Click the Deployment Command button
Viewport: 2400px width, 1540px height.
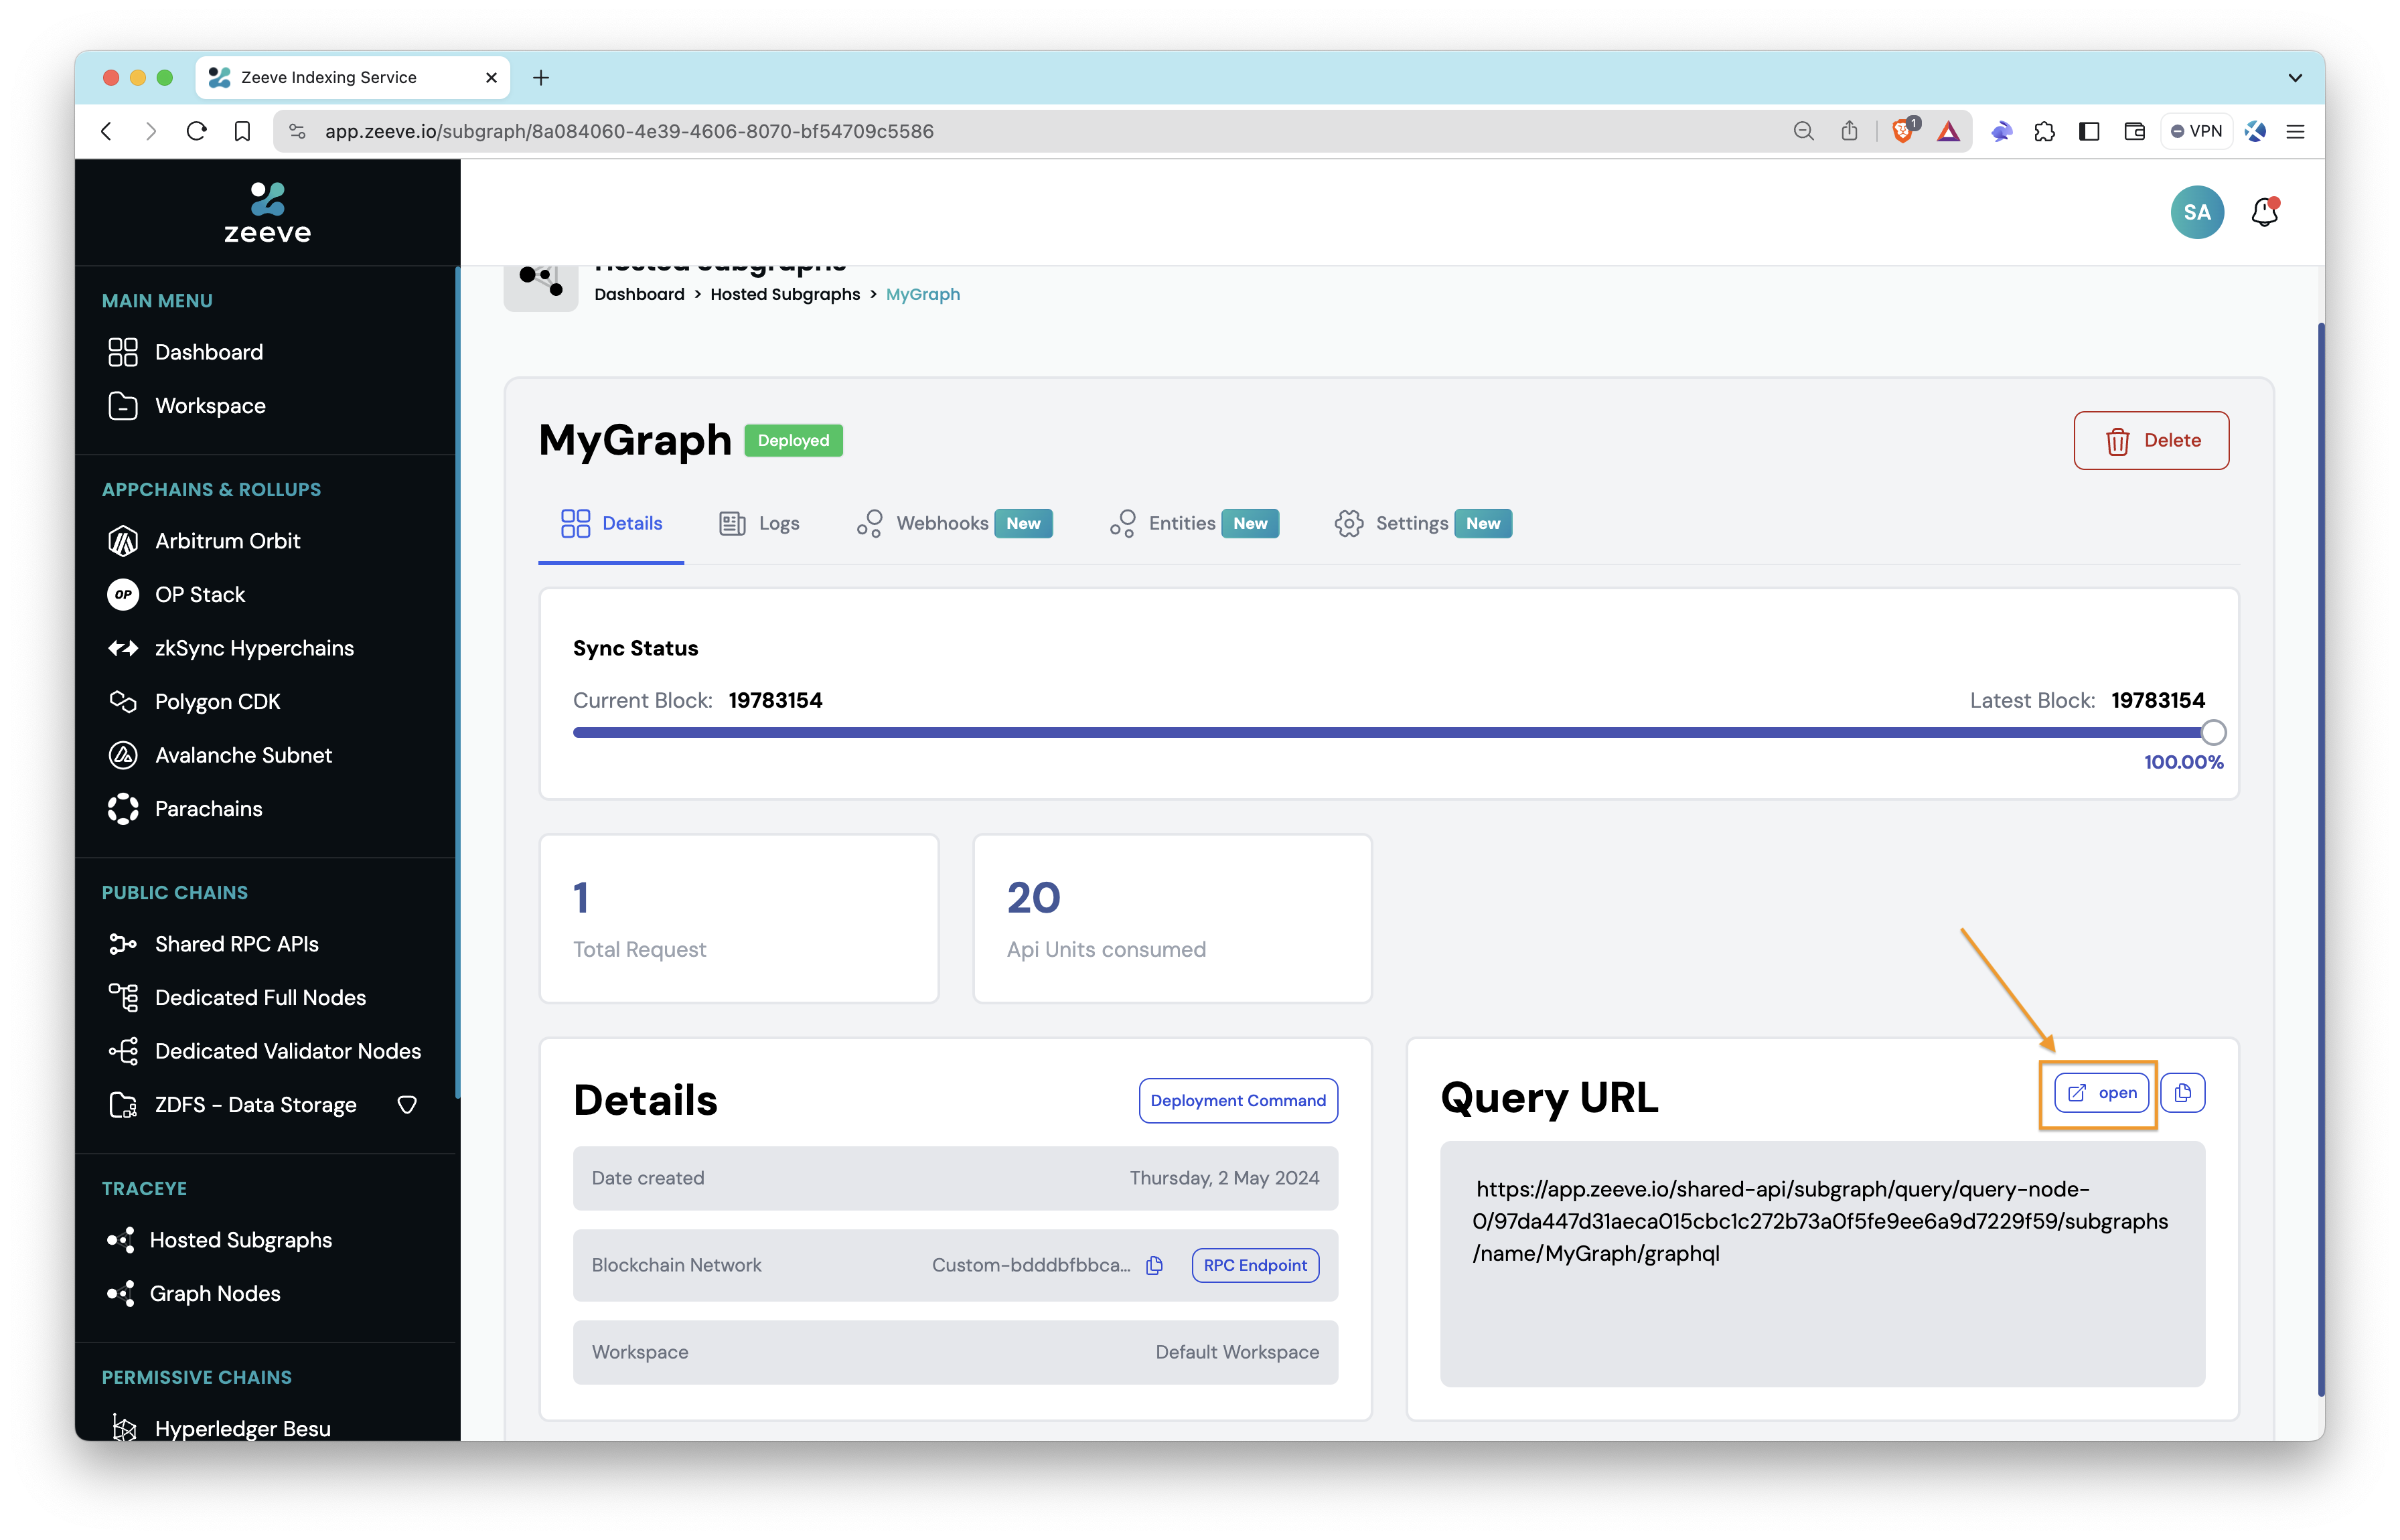(1237, 1100)
